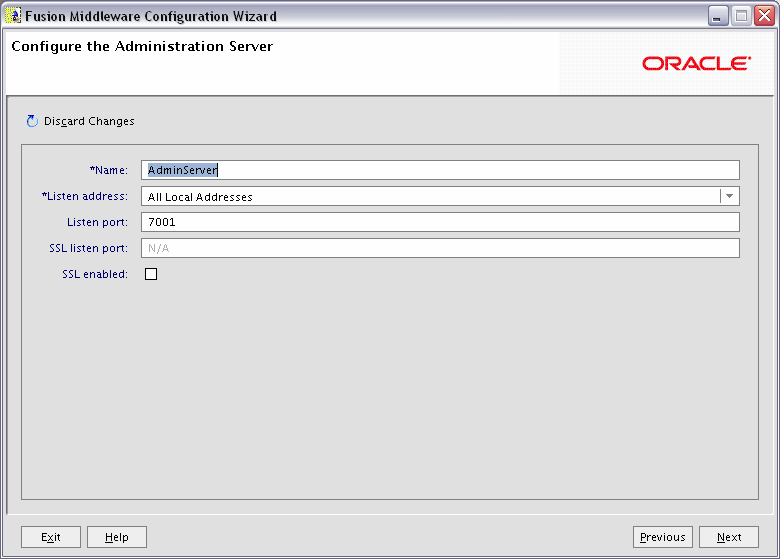Close the Fusion Middleware Configuration Wizard
Image resolution: width=780 pixels, height=559 pixels.
point(764,16)
